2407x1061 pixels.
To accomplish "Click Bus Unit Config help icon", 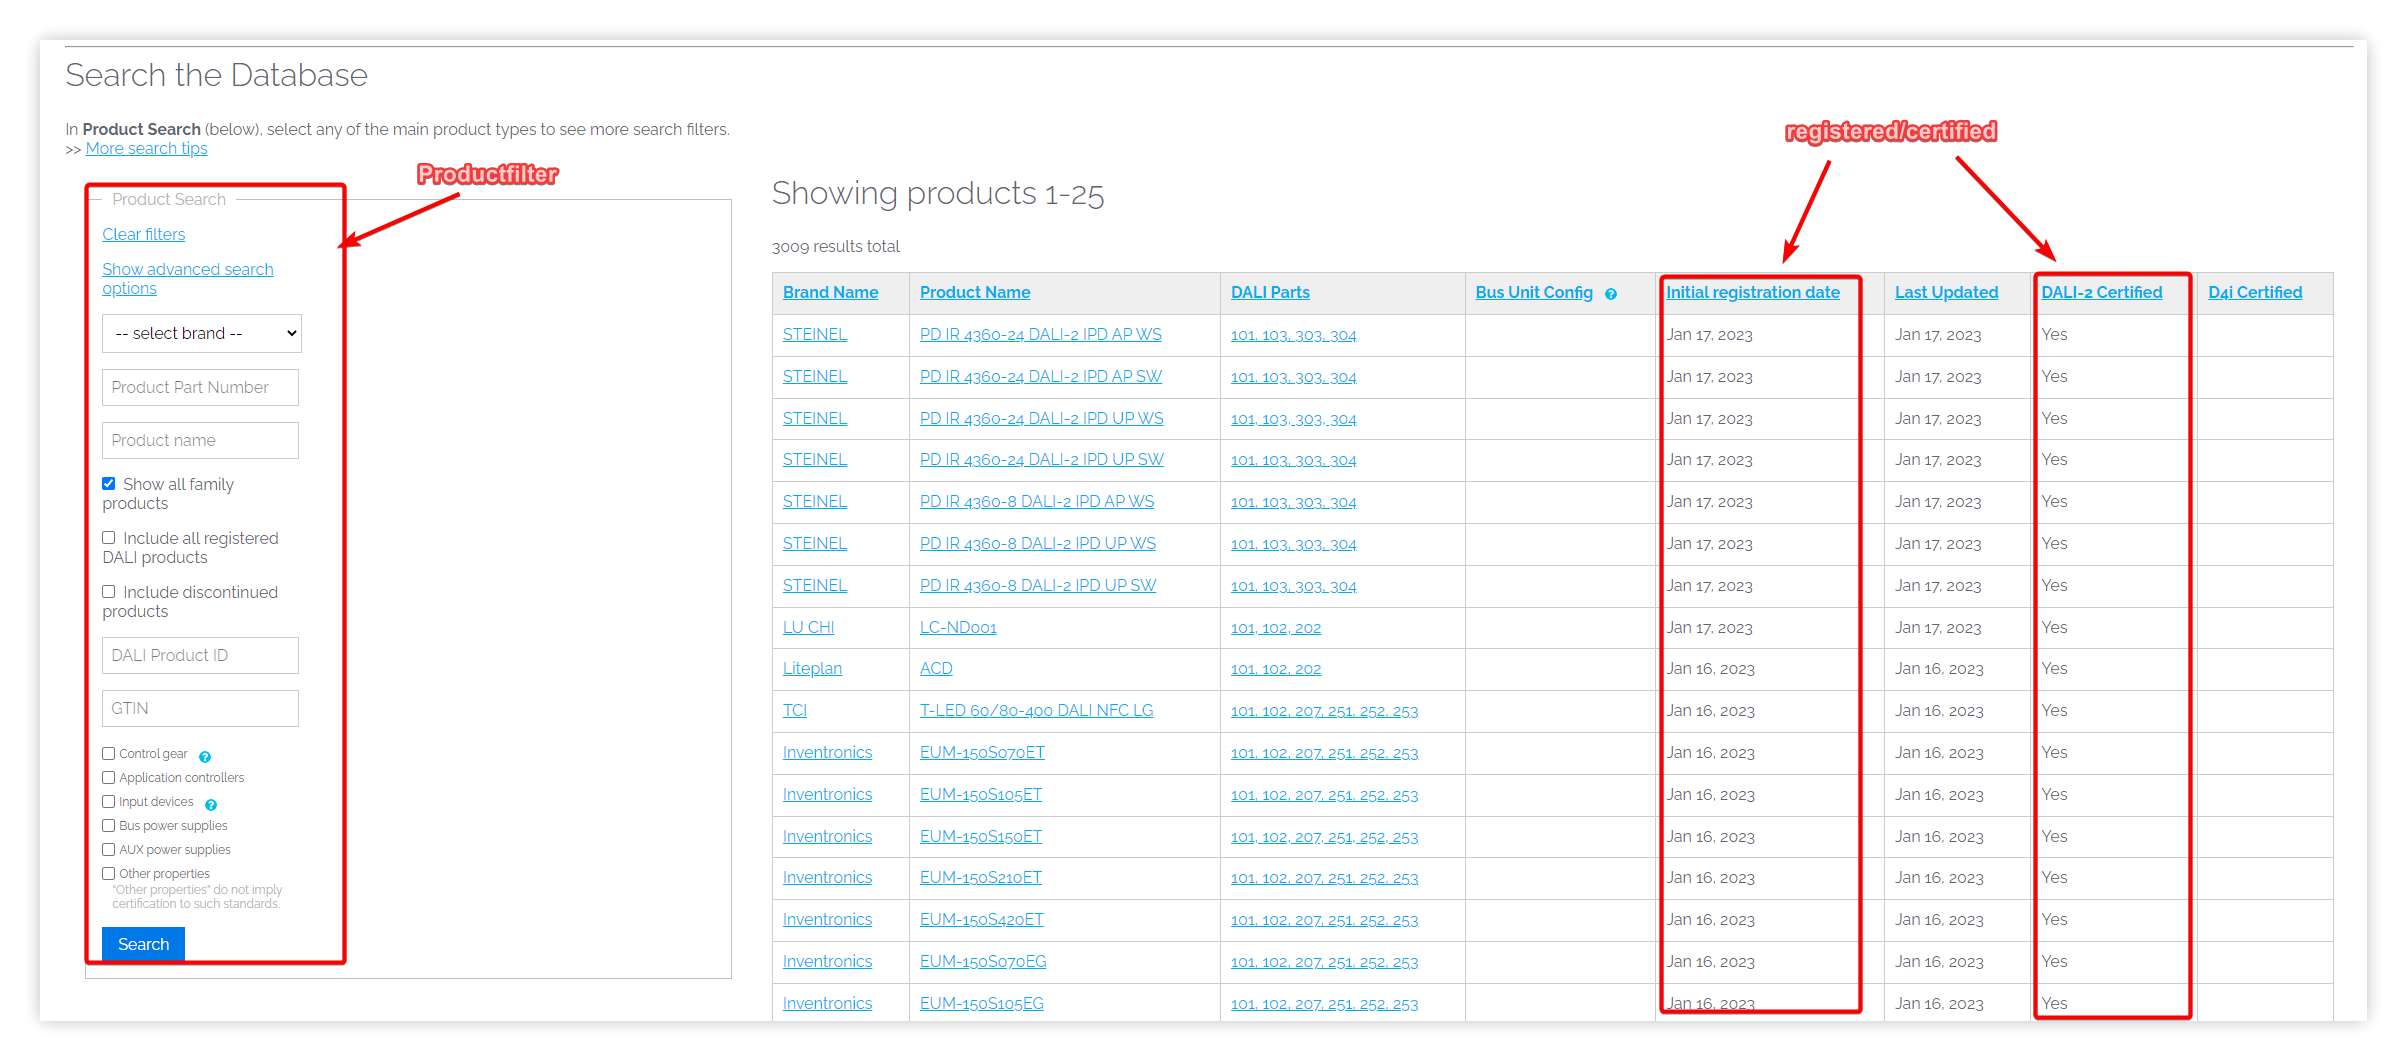I will 1611,294.
